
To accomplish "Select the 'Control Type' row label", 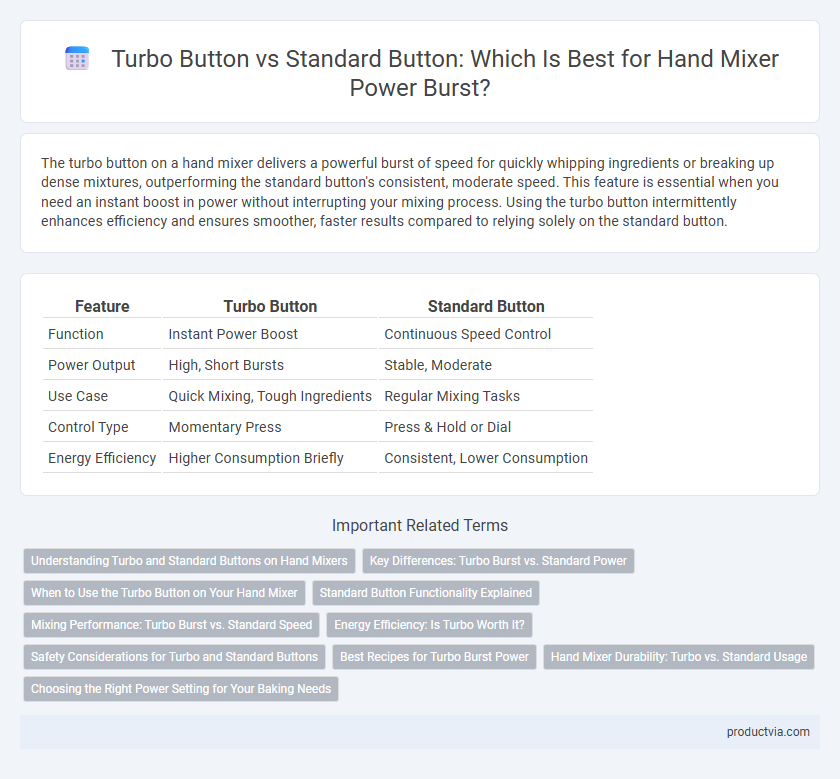I will coord(88,428).
